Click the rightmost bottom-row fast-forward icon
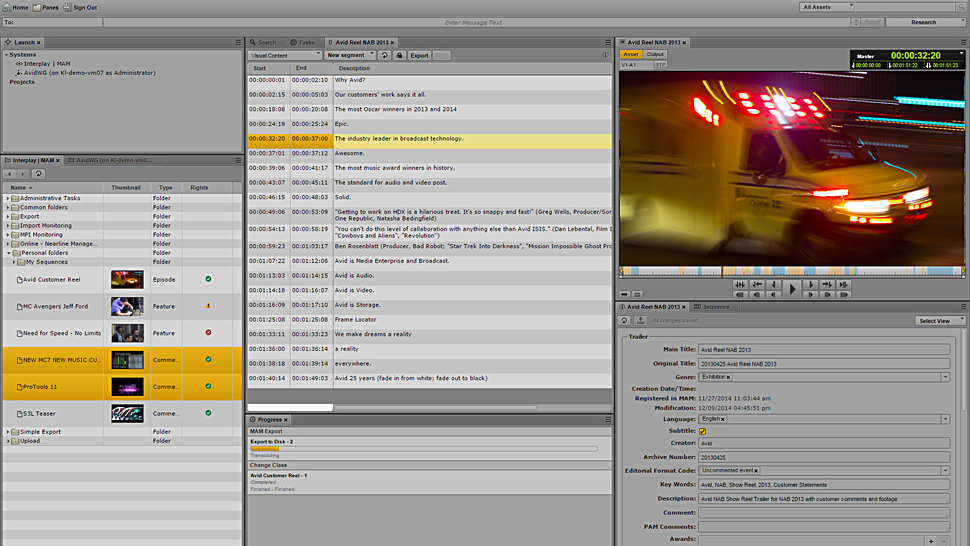The width and height of the screenshot is (970, 546). 844,294
